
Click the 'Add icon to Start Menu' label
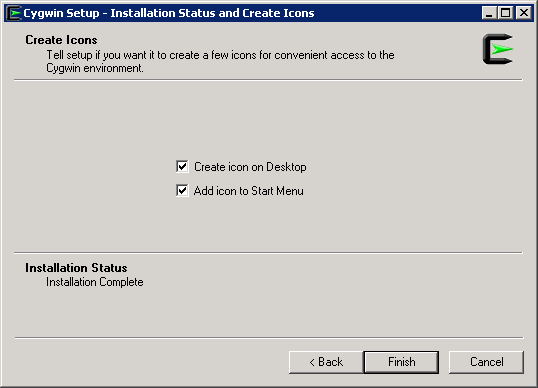[x=248, y=191]
